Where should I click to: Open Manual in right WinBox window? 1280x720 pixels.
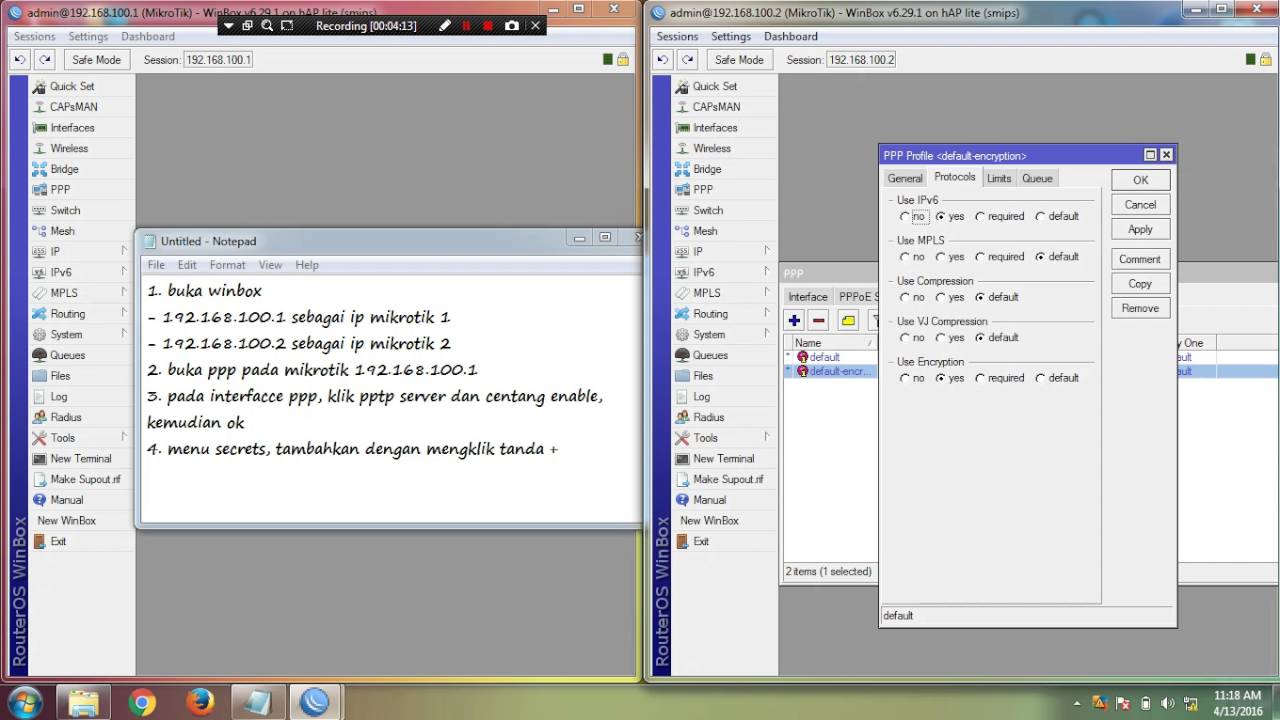click(709, 500)
